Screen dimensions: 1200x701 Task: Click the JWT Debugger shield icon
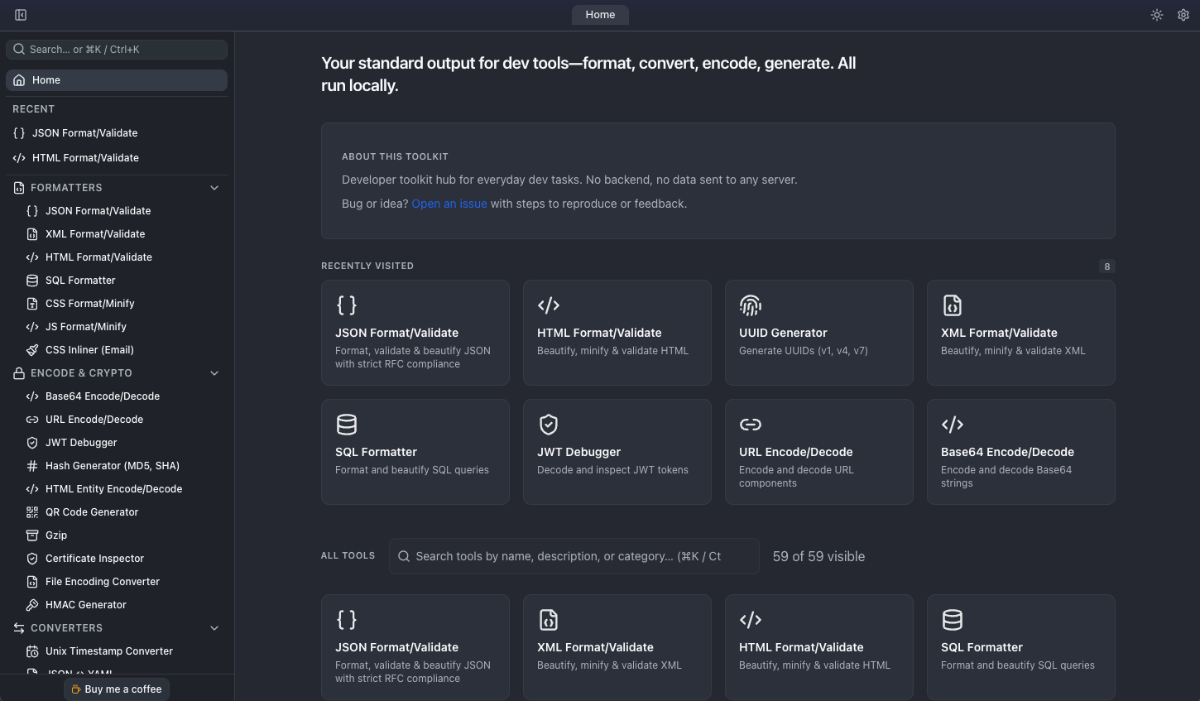tap(549, 424)
